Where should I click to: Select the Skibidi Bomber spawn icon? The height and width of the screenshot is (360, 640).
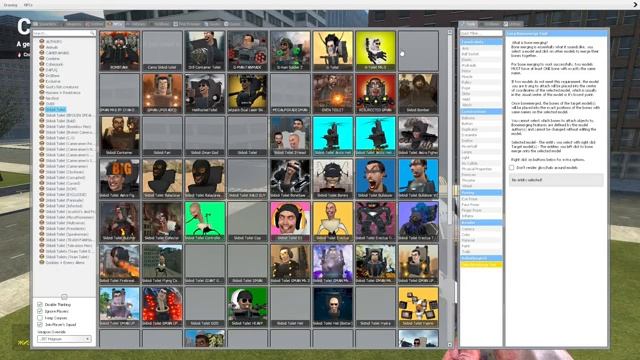(418, 93)
